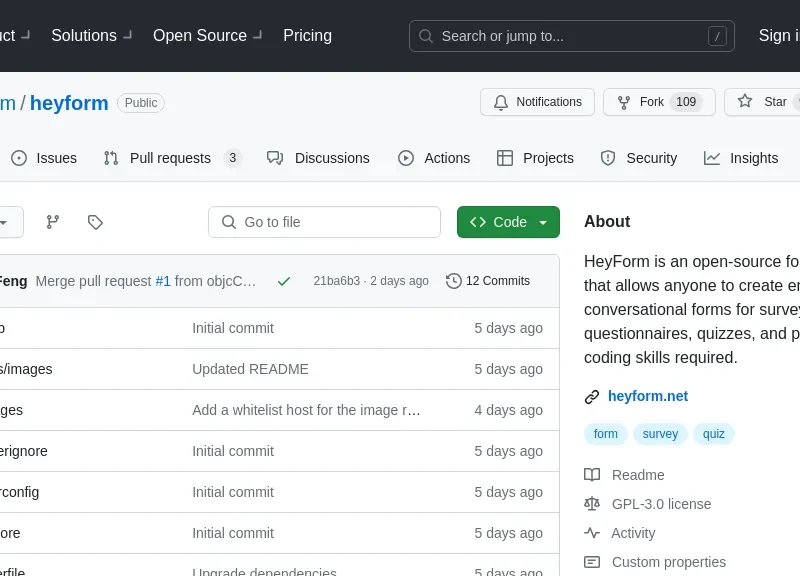
Task: Click the fork count 109
Action: click(x=686, y=102)
